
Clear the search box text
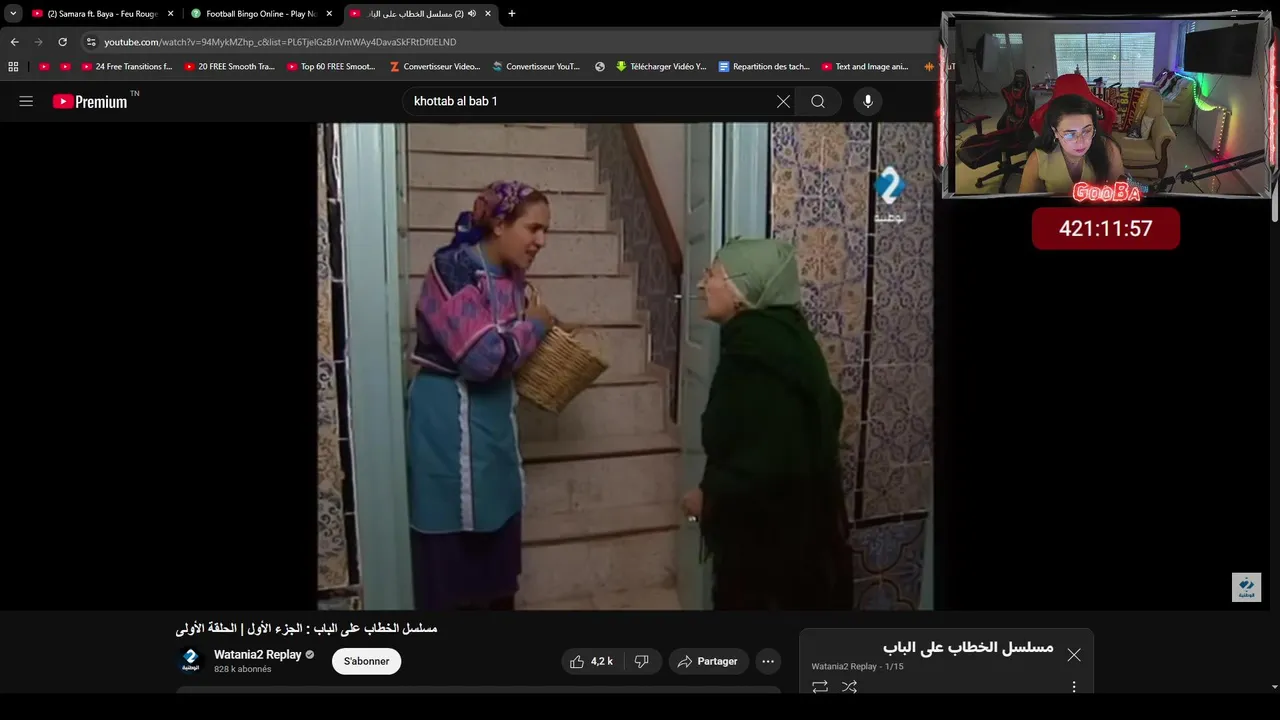(x=783, y=101)
